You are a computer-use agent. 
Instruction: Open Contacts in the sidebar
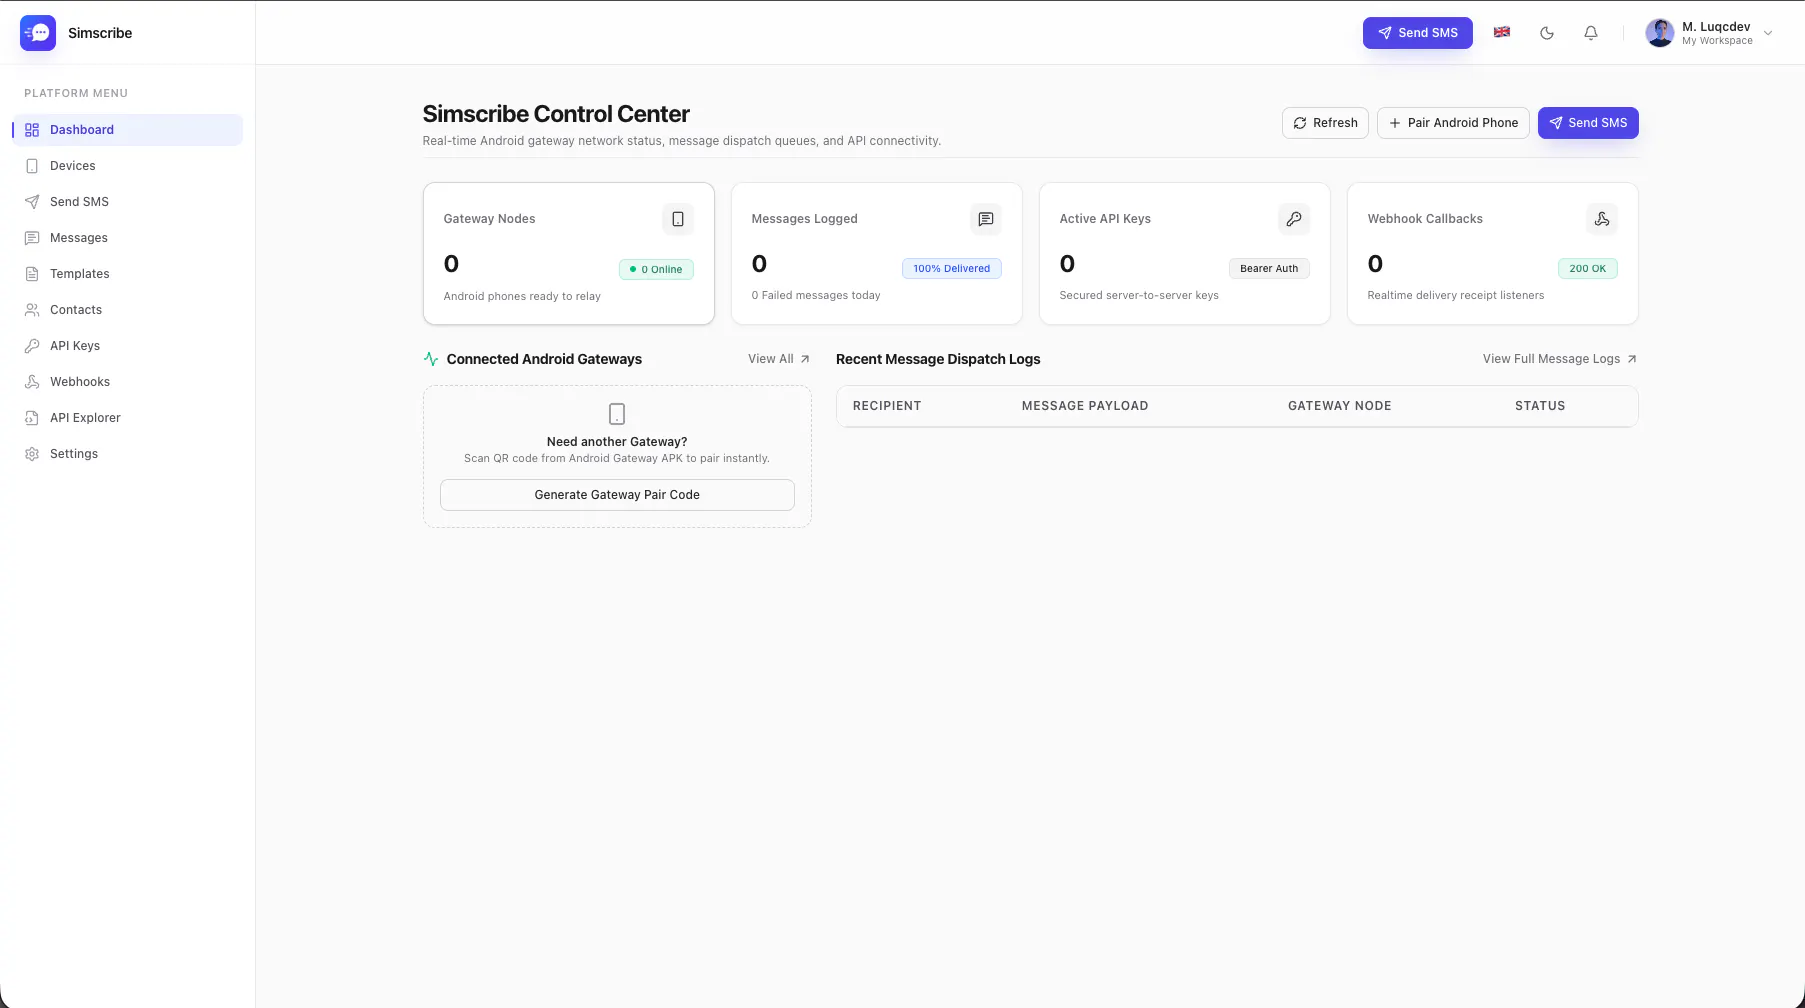tap(127, 310)
